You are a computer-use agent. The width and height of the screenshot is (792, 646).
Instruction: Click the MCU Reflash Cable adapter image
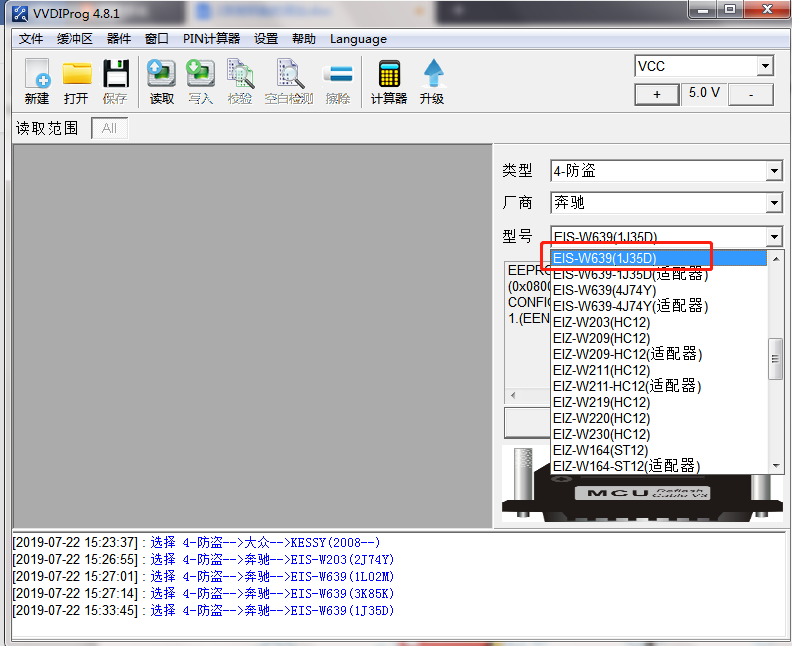[641, 485]
